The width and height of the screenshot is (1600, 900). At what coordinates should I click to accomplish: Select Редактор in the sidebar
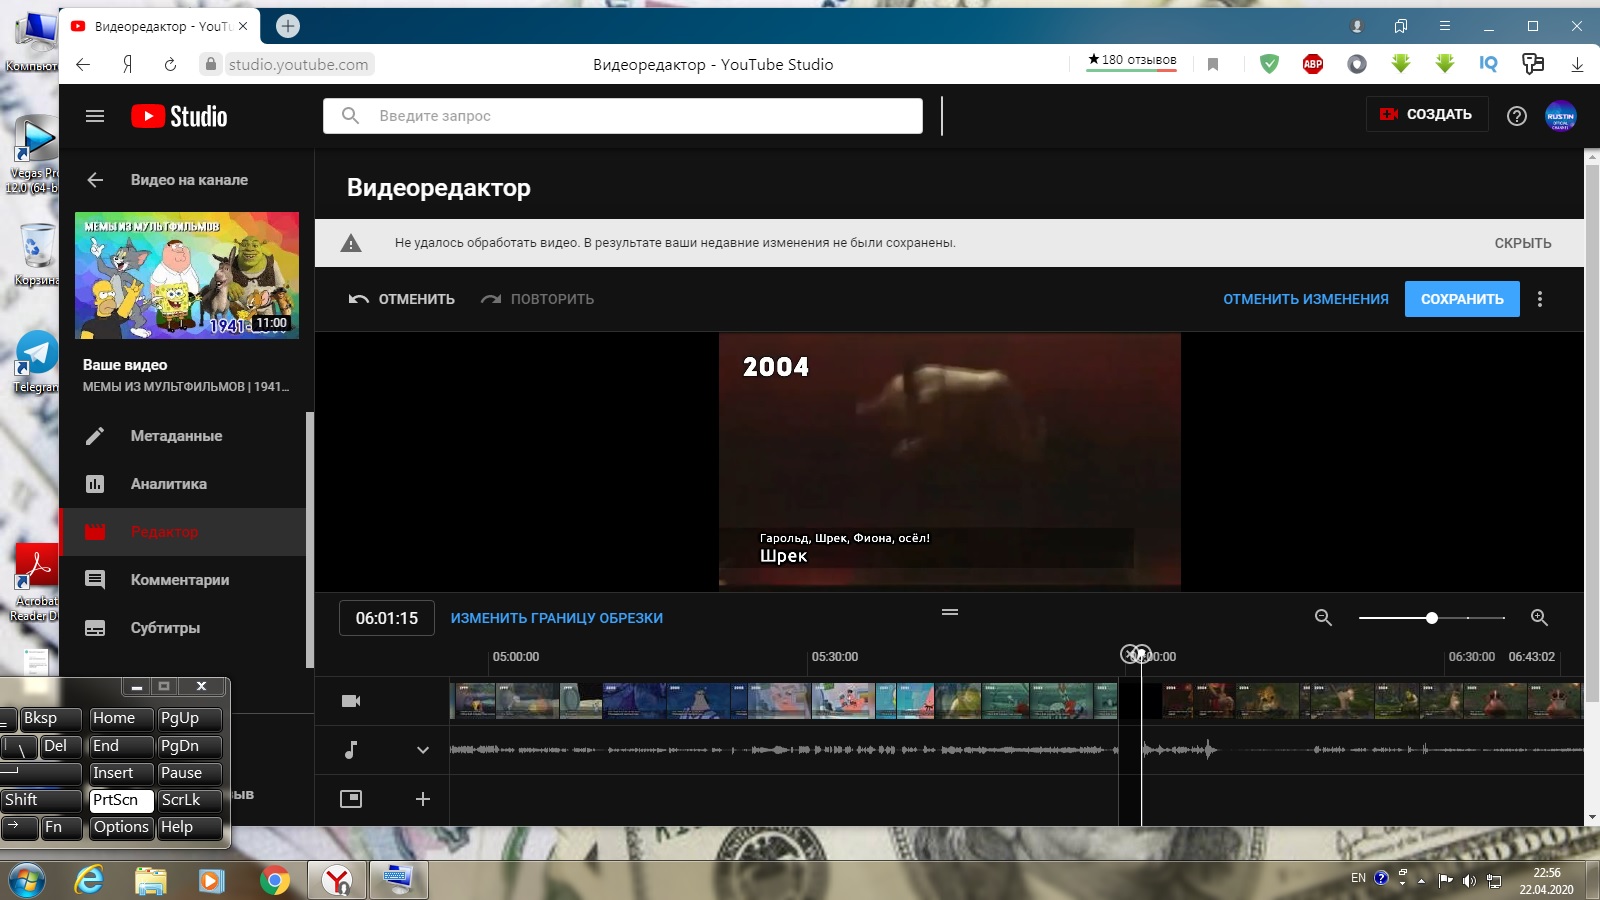[183, 532]
